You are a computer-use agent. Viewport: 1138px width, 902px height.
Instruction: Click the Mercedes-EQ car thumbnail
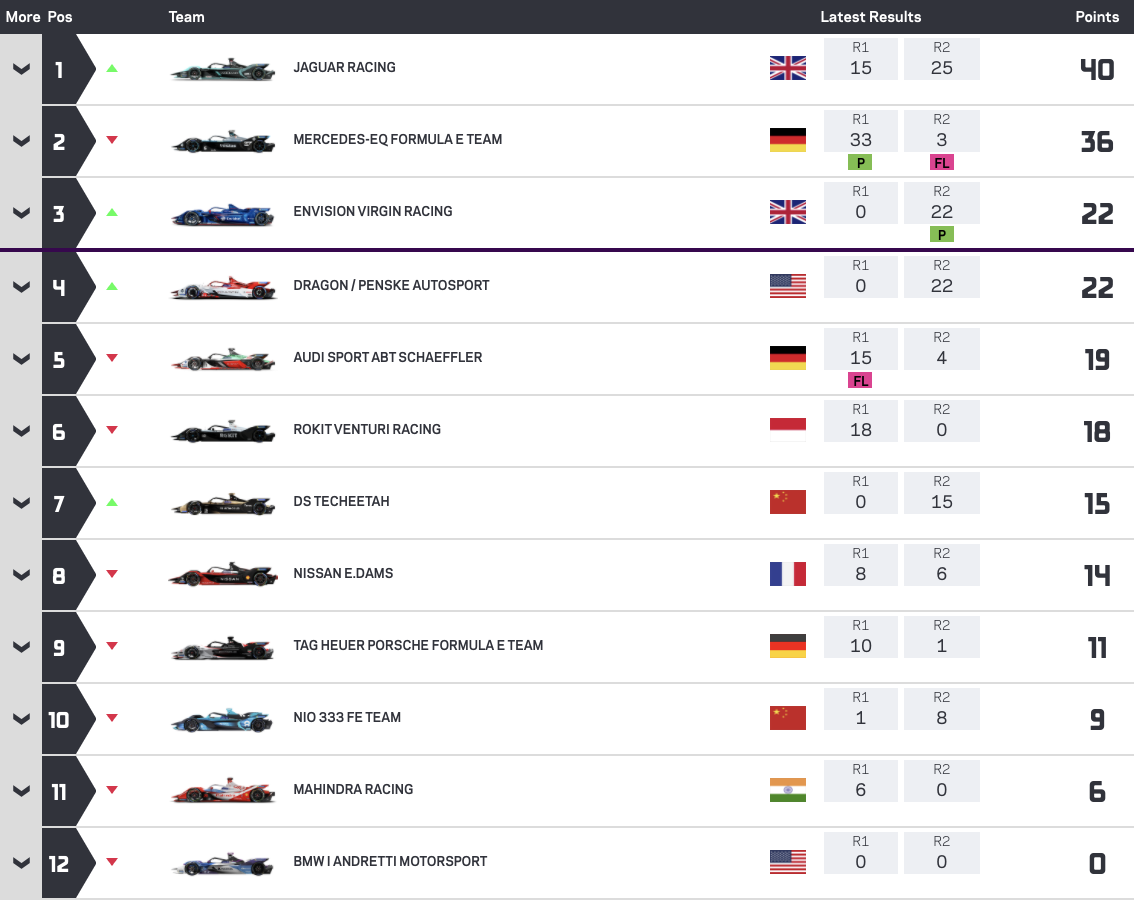point(222,142)
